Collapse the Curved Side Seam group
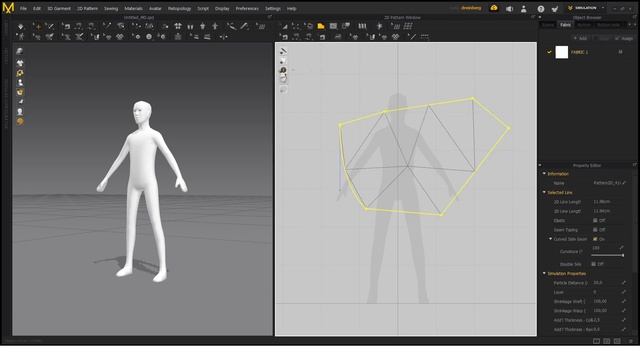Screen dimensions: 640x360 (x=550, y=239)
